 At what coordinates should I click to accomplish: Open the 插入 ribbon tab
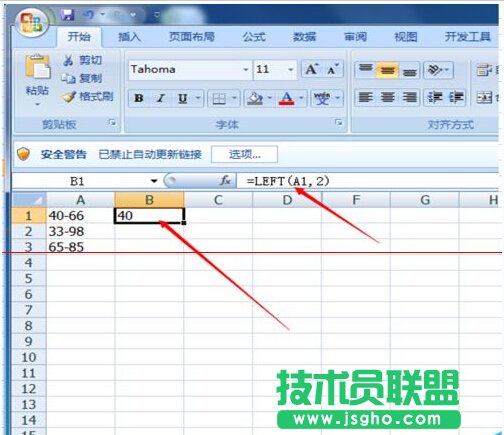click(x=129, y=37)
